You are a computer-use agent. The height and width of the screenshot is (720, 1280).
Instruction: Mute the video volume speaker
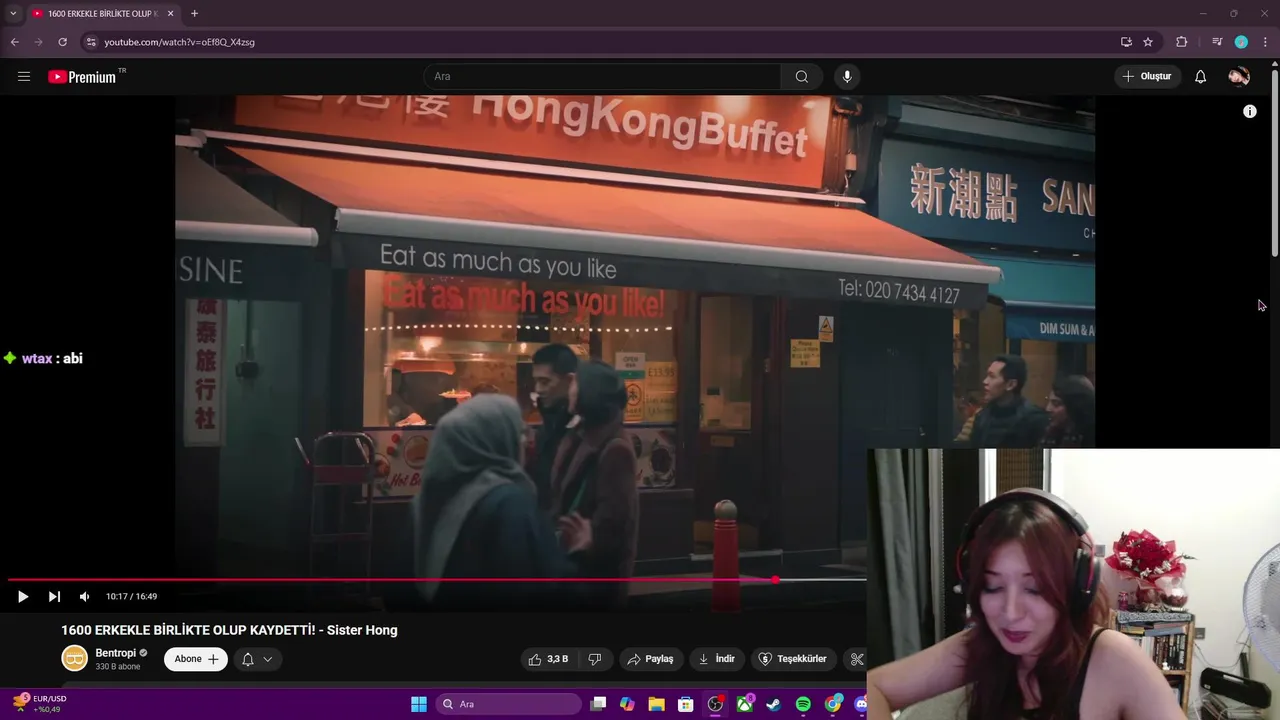coord(84,597)
